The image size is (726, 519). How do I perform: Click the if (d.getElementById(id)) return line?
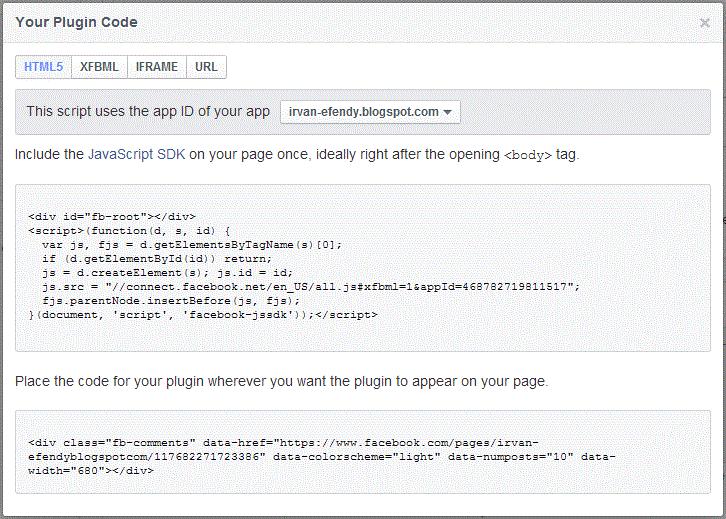(x=156, y=259)
